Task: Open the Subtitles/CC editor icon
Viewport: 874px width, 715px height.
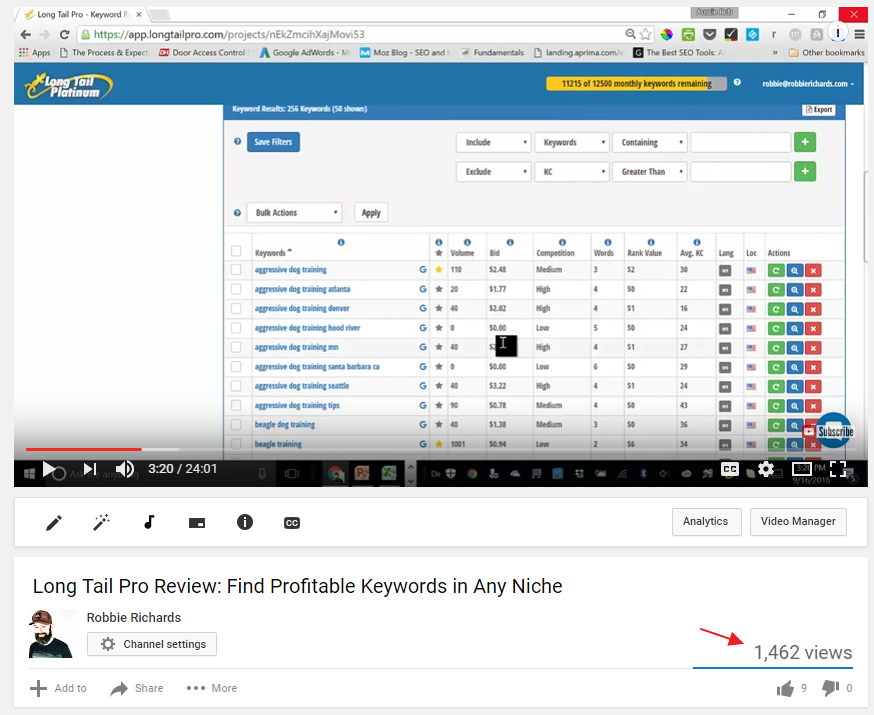Action: coord(291,522)
